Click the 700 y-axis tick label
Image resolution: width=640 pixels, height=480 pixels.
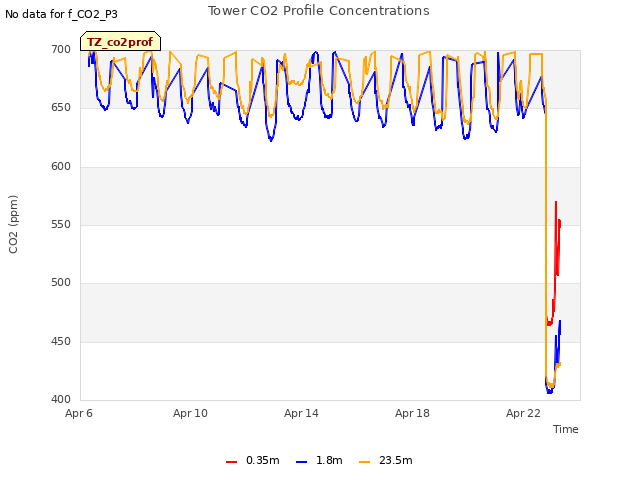point(61,49)
